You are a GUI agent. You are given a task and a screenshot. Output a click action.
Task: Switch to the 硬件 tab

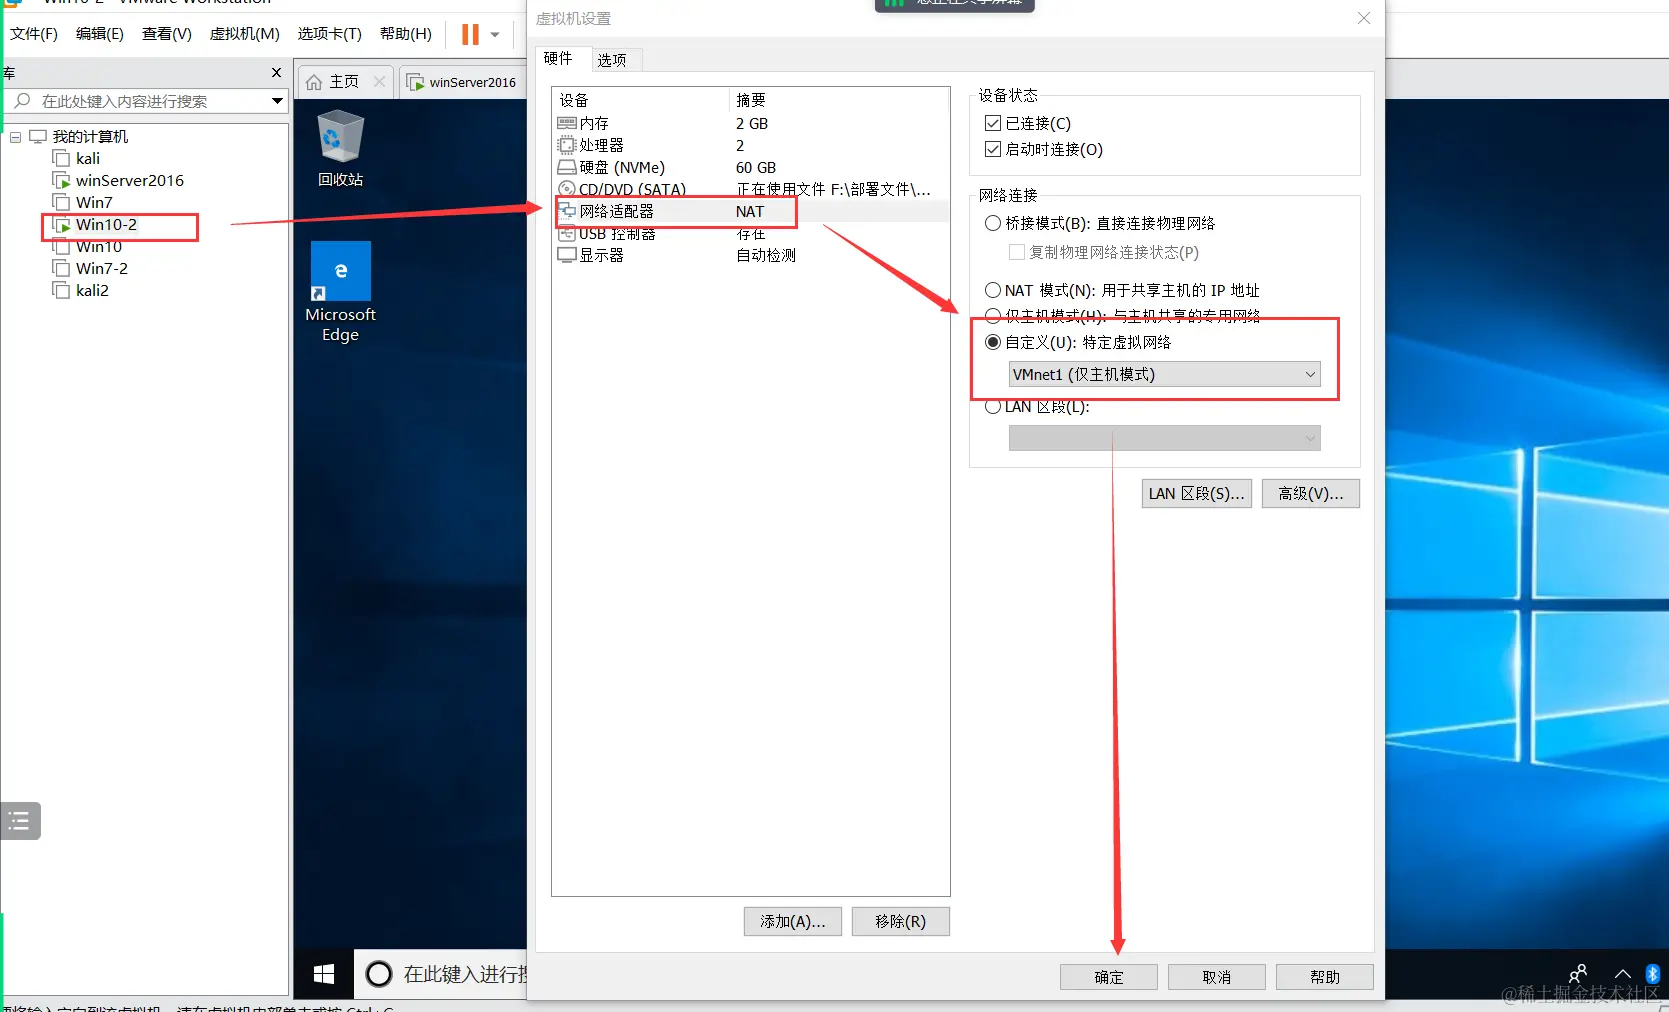coord(558,59)
